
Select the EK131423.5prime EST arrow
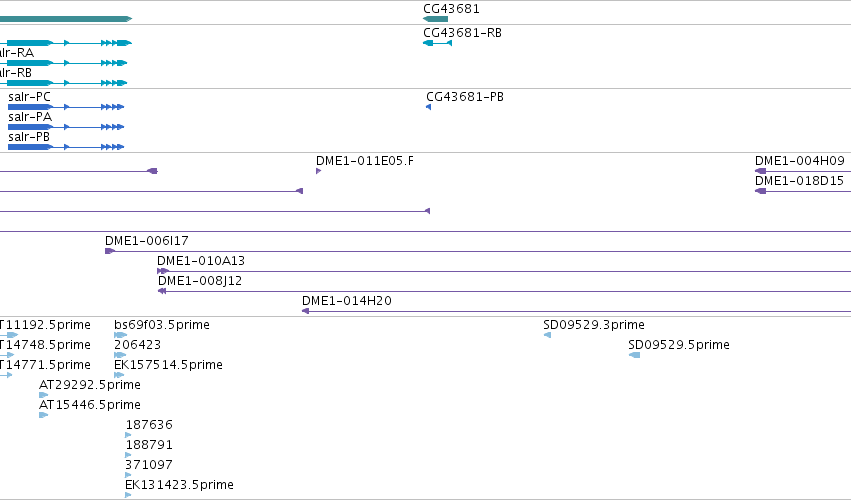tap(128, 495)
